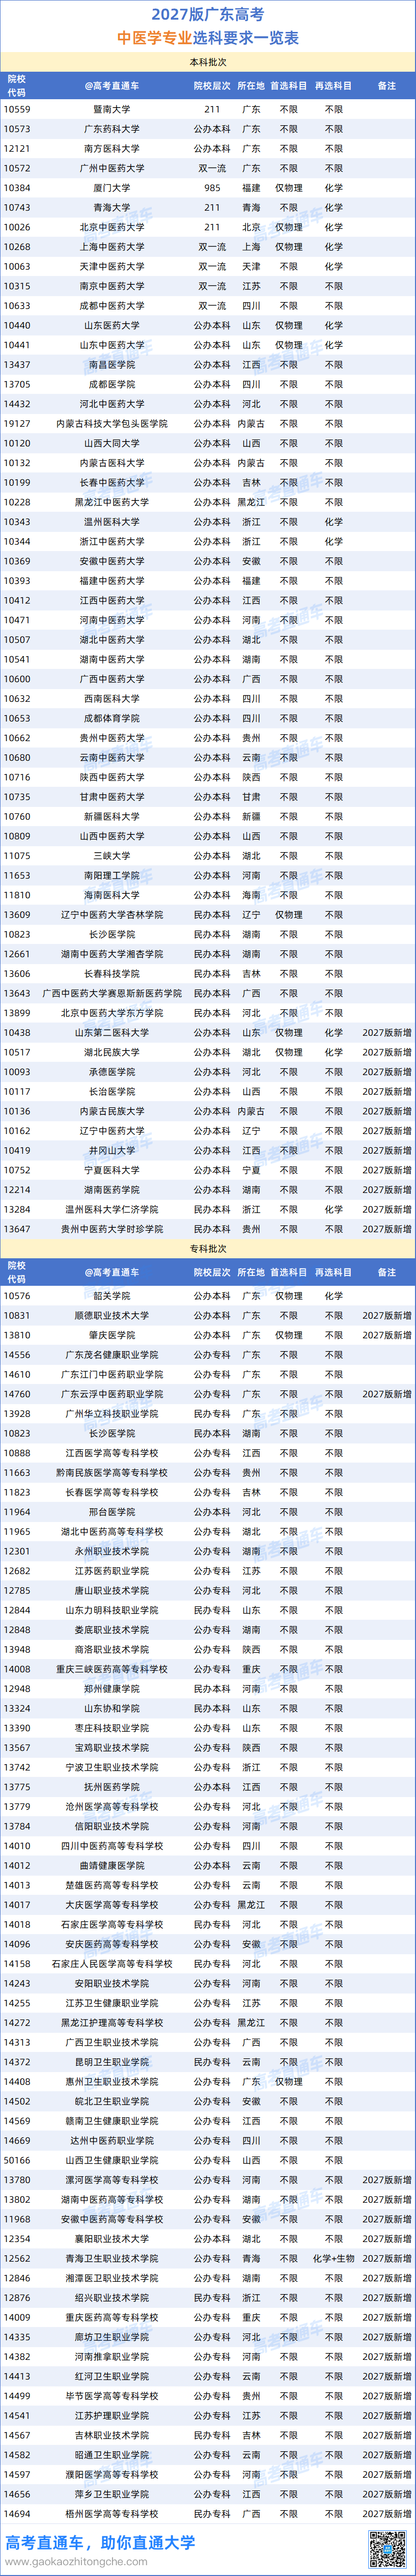This screenshot has width=416, height=2576.
Task: Select the 专科批次 section heading
Action: pos(208,1249)
